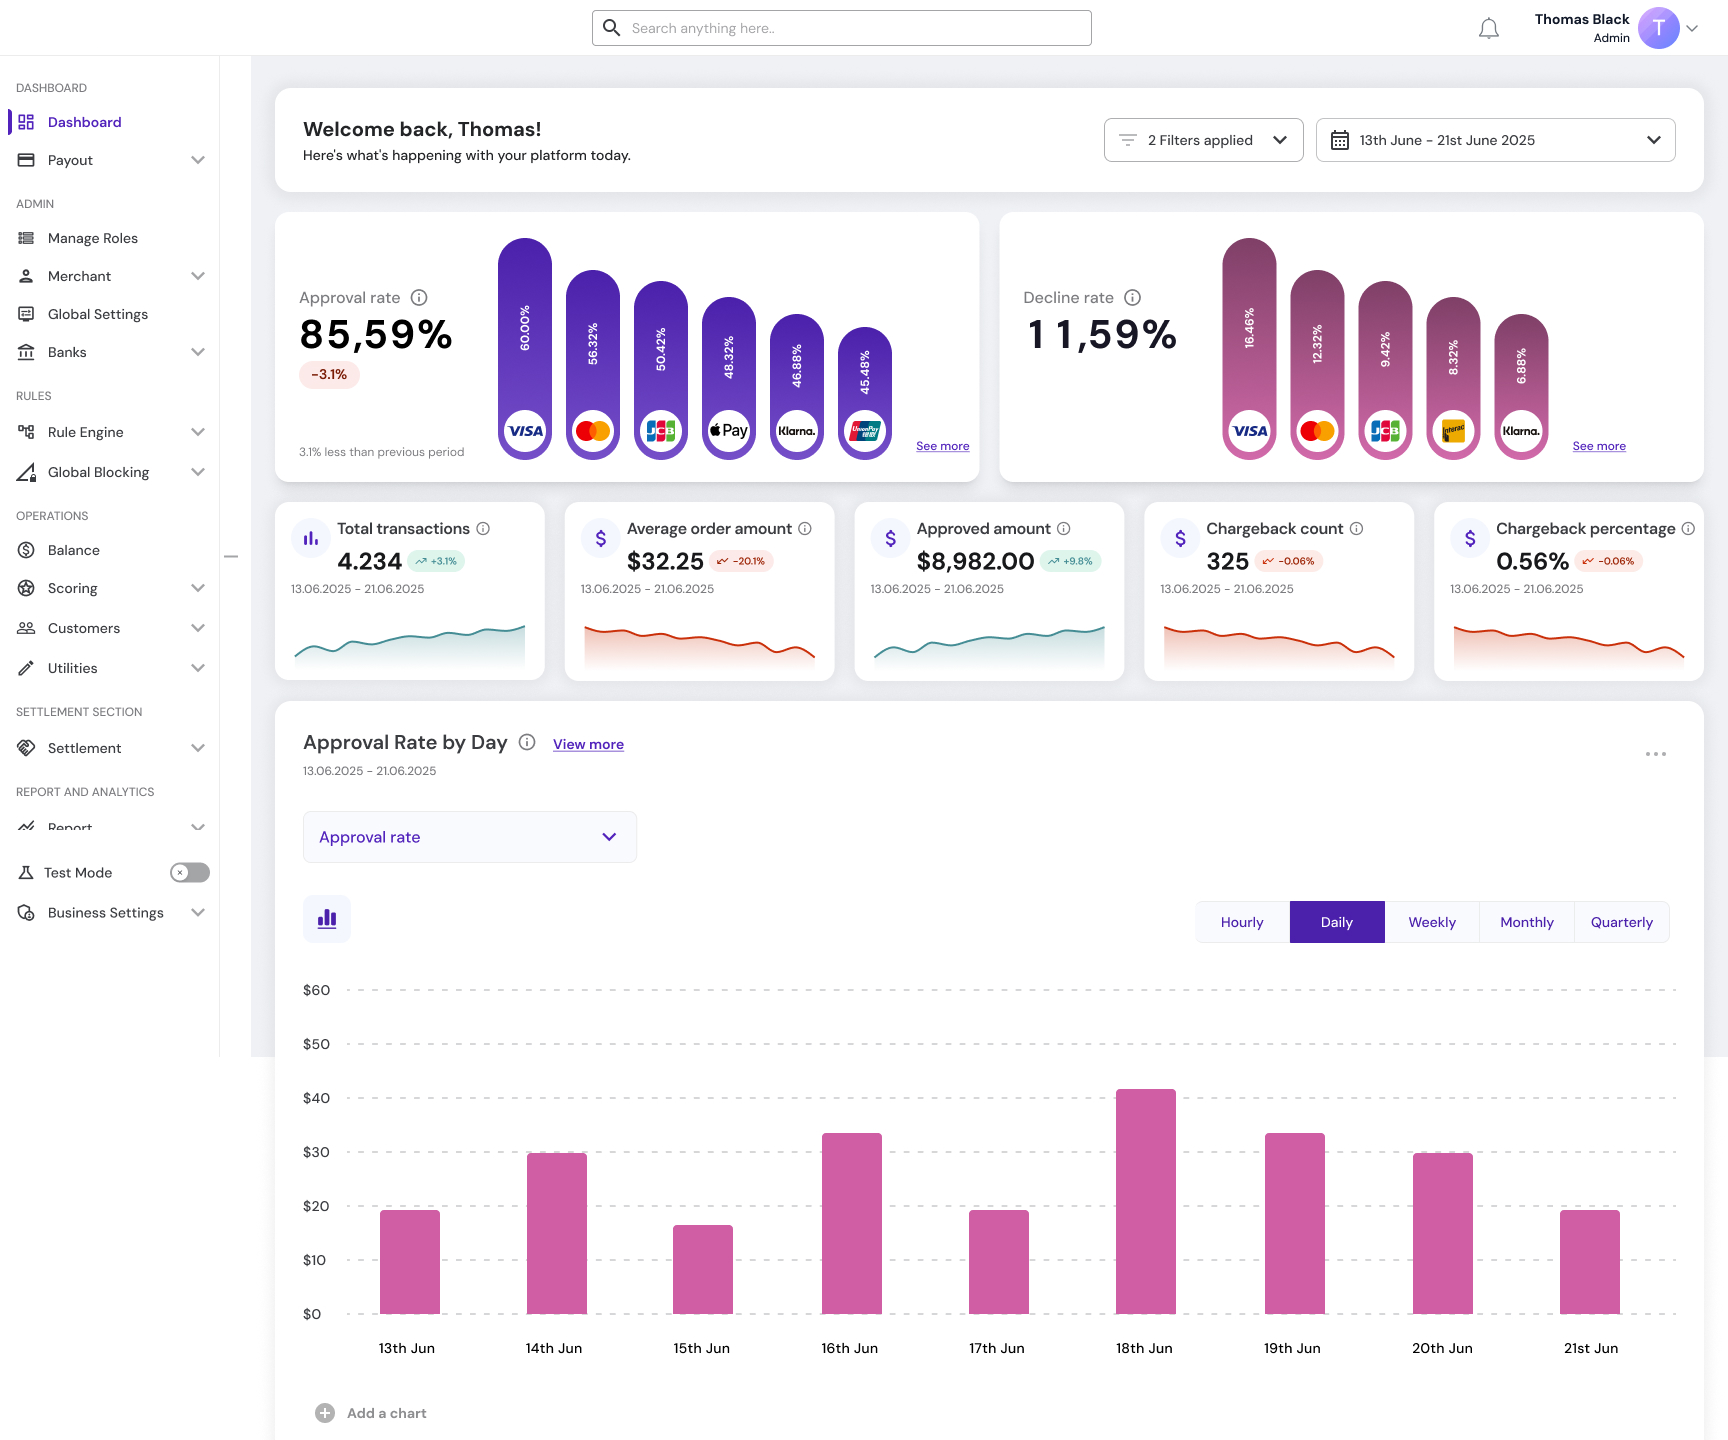Click the Add a chart button

click(x=371, y=1413)
